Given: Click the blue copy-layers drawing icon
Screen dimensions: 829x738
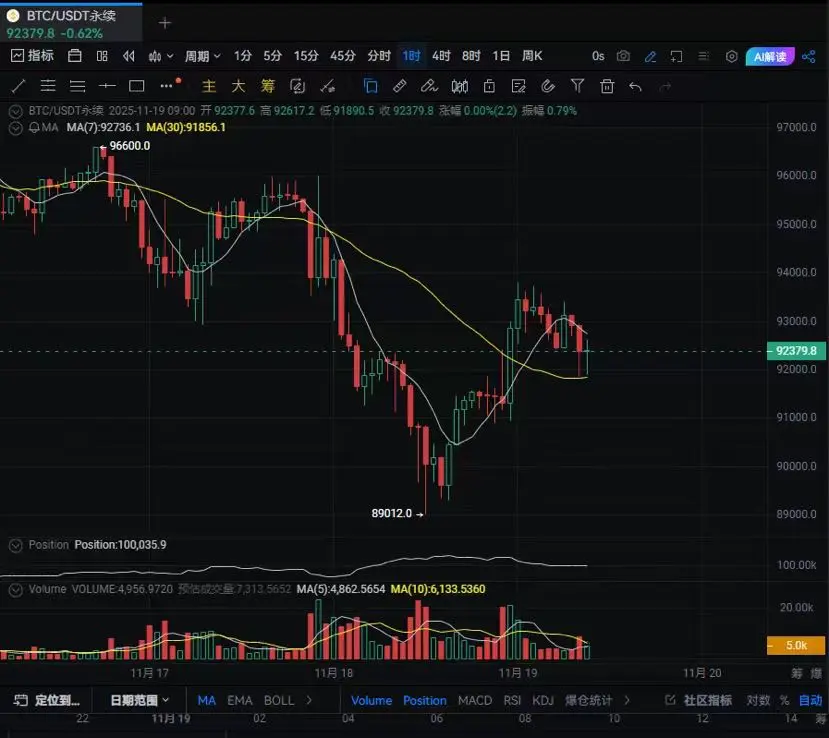Looking at the screenshot, I should (371, 86).
